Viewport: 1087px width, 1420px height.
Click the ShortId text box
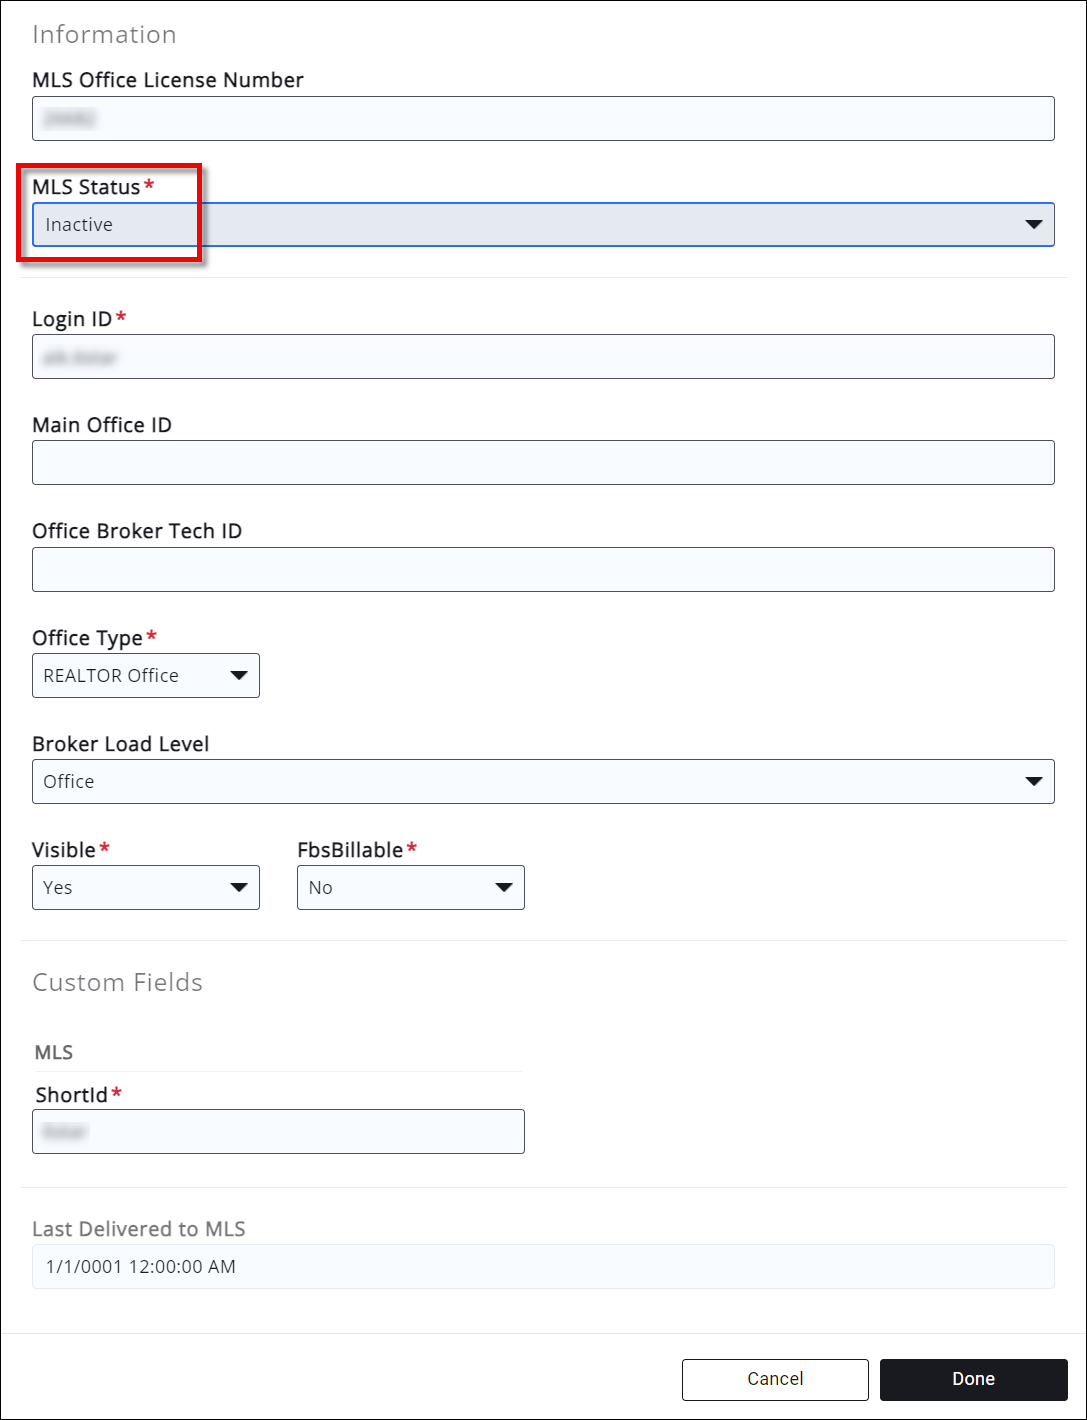(x=278, y=1131)
